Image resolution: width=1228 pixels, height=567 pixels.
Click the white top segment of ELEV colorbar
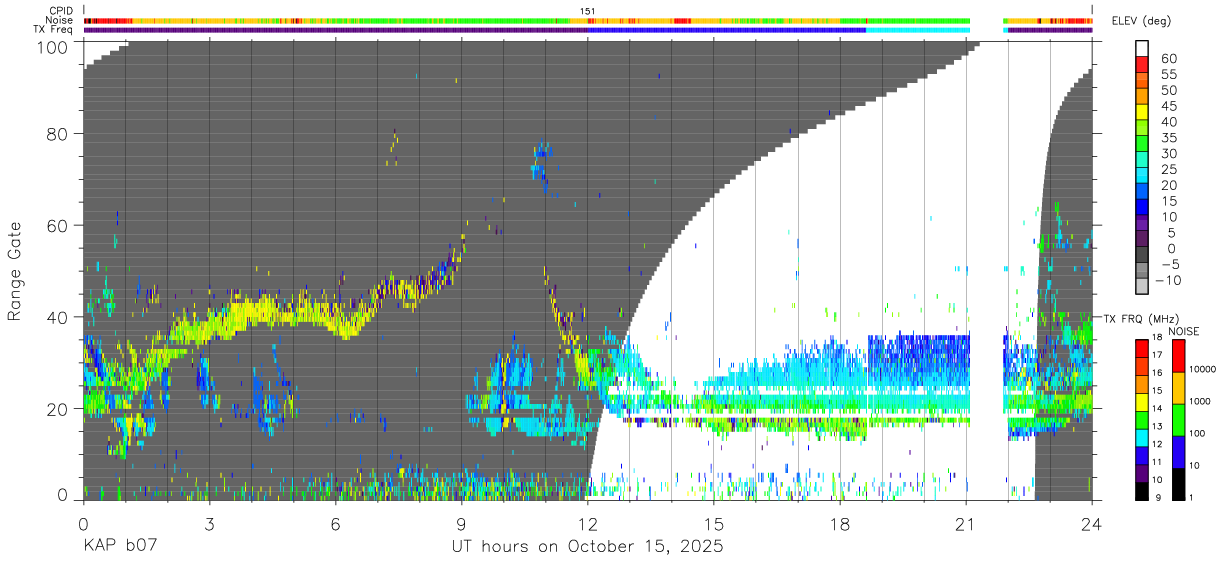coord(1143,48)
